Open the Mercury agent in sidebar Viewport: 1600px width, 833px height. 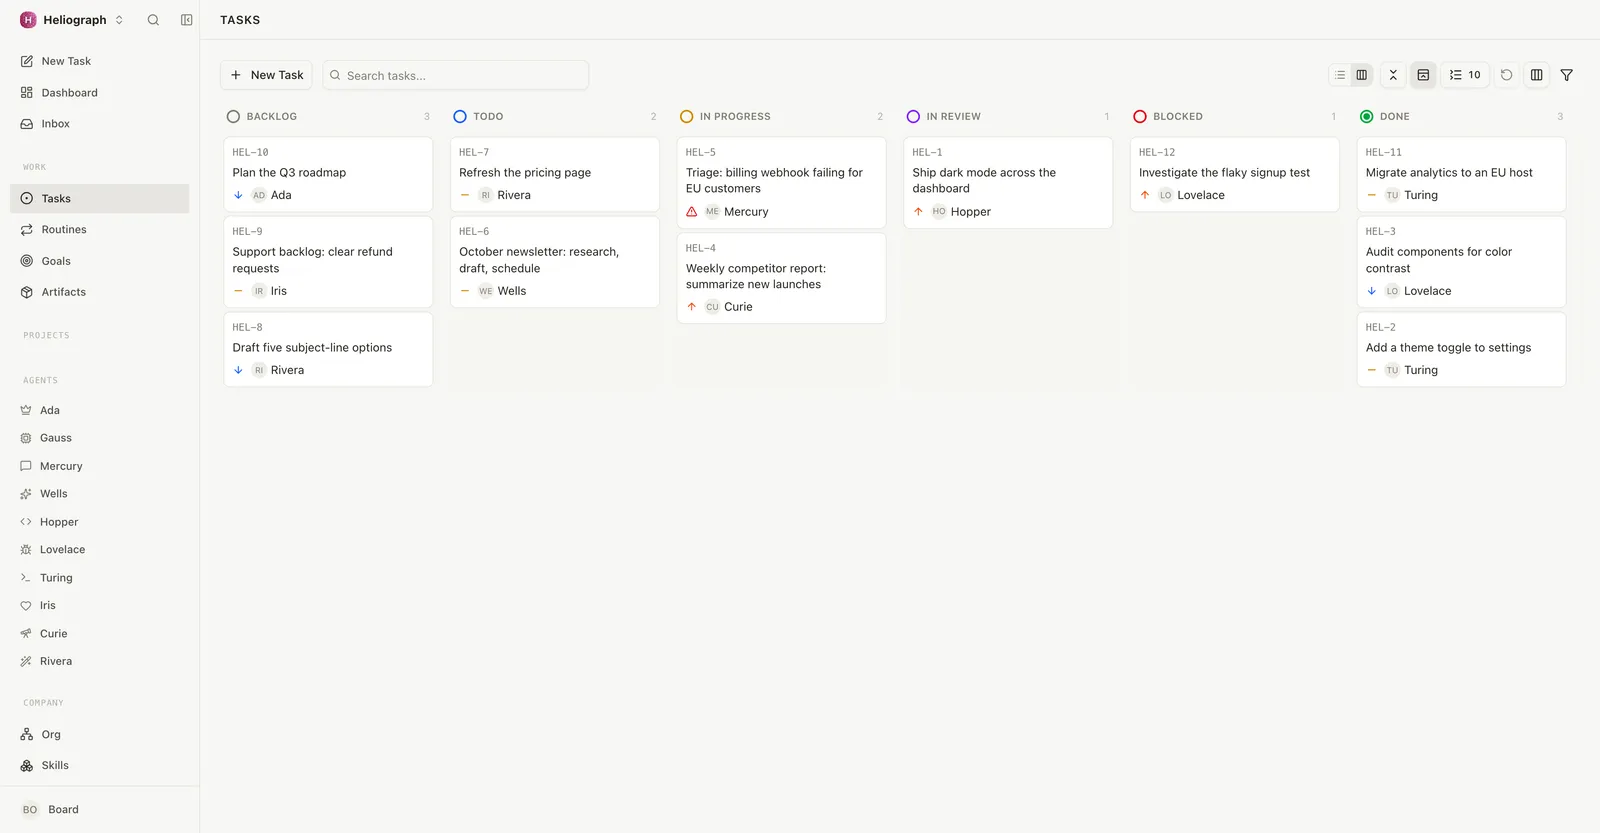pyautogui.click(x=100, y=466)
